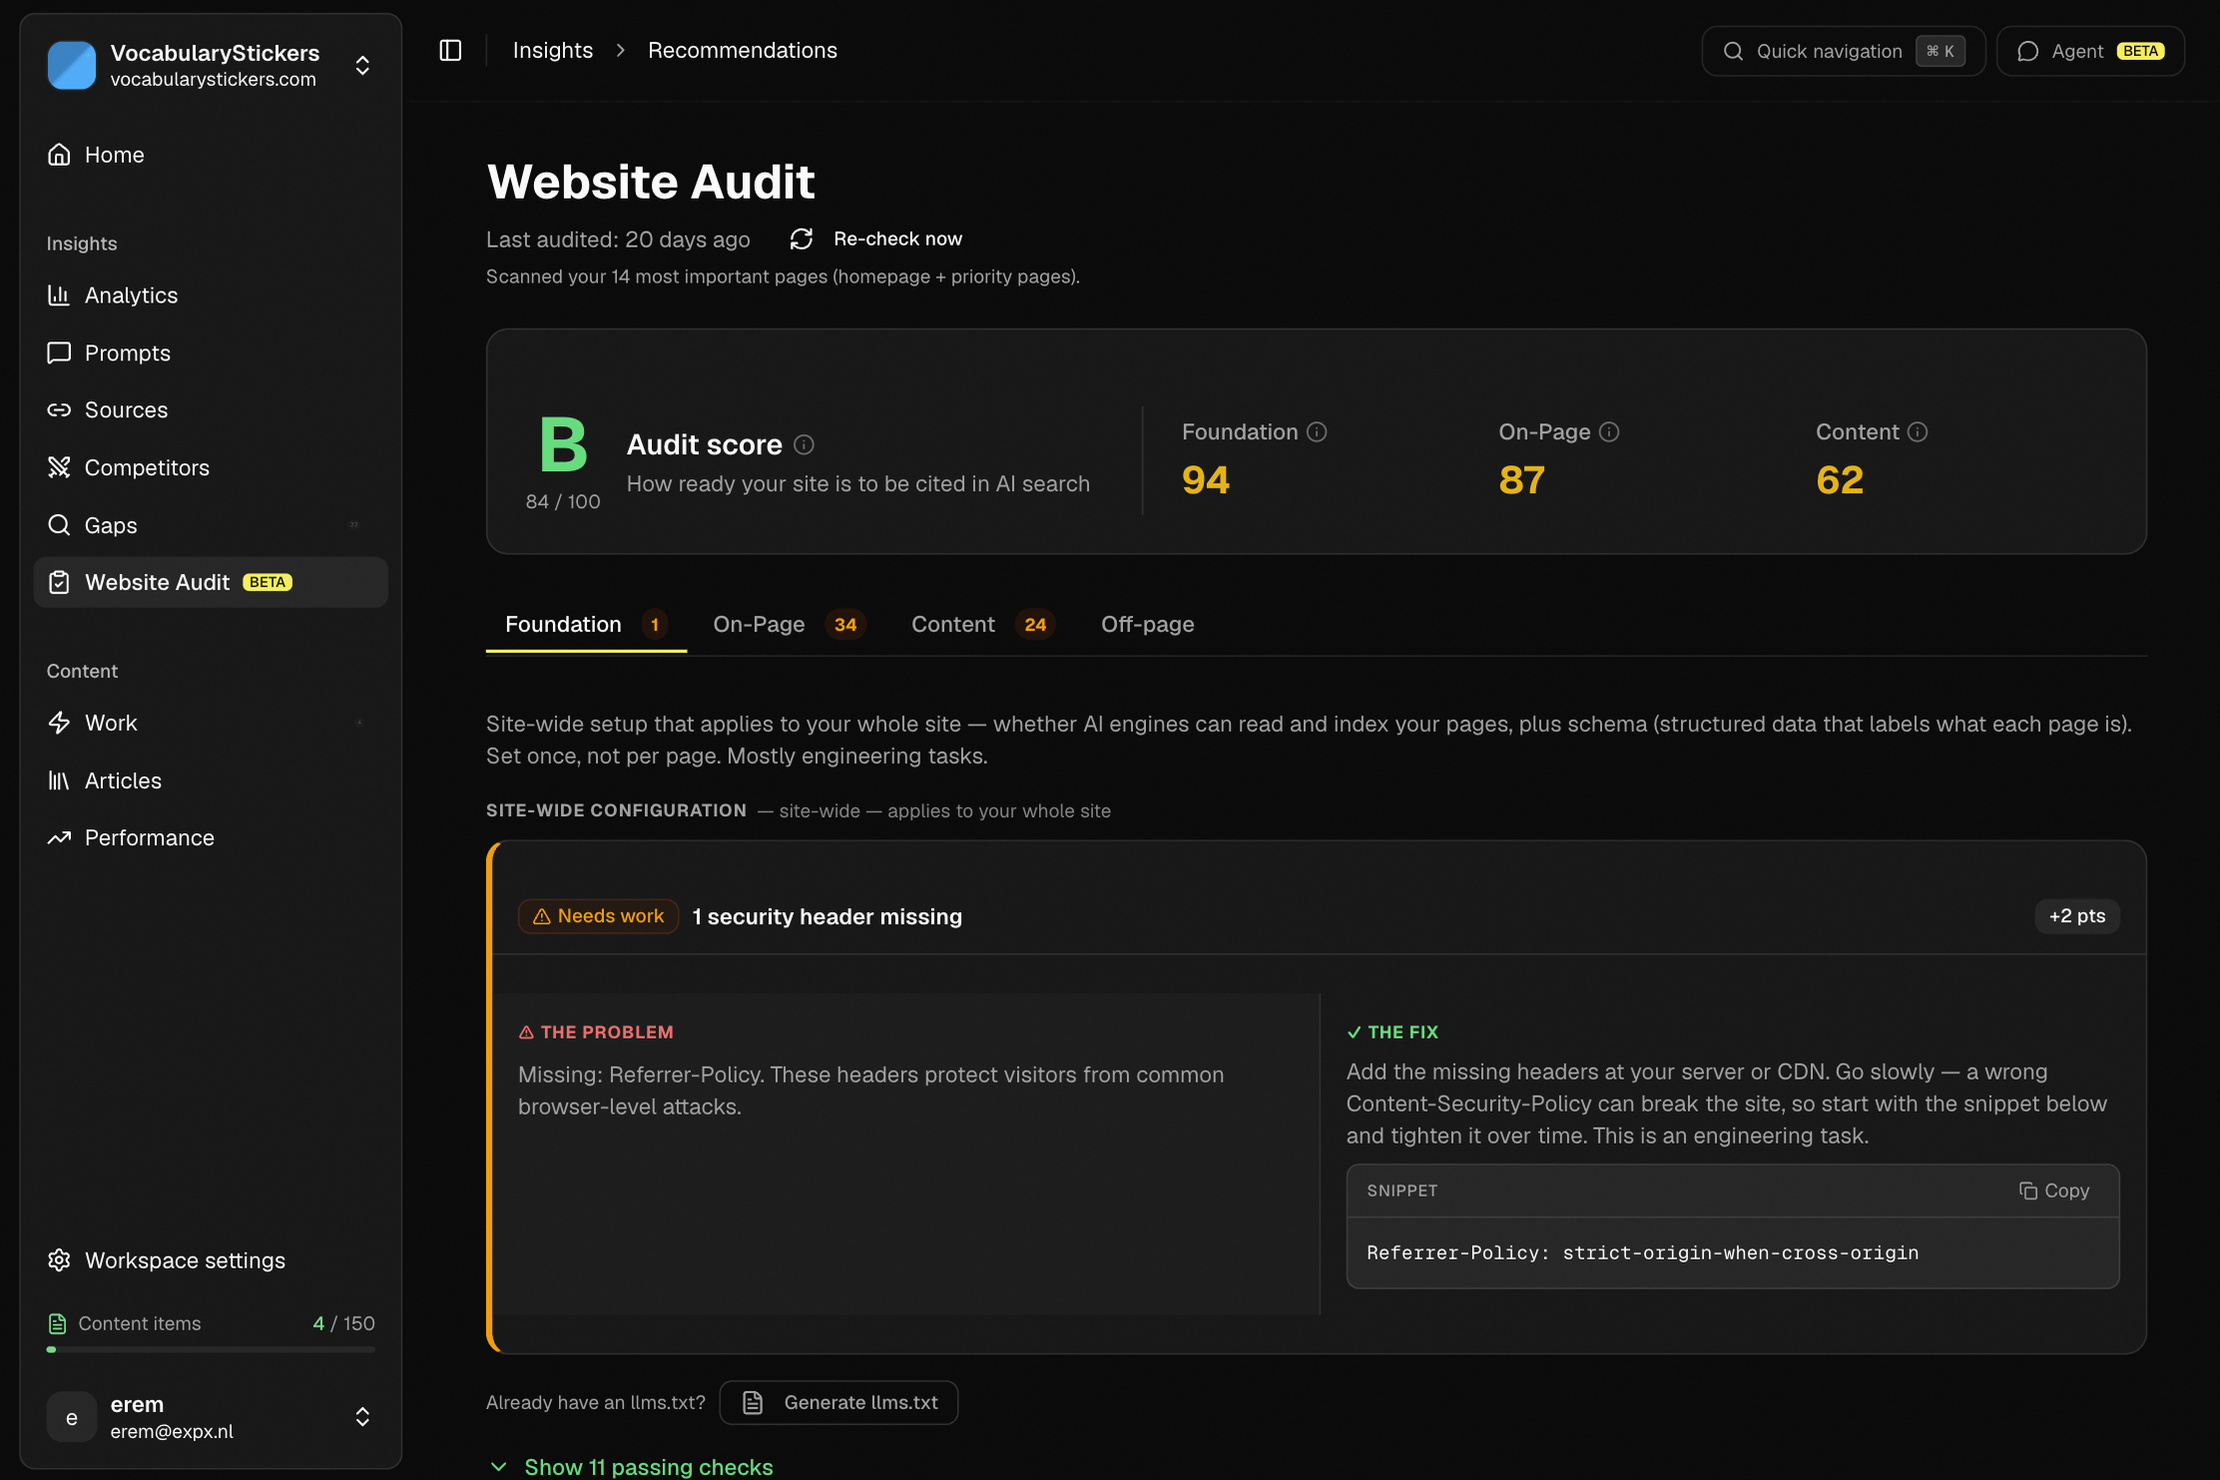Screen dimensions: 2220x1480
Task: Click the Needs work warning badge
Action: pyautogui.click(x=598, y=916)
